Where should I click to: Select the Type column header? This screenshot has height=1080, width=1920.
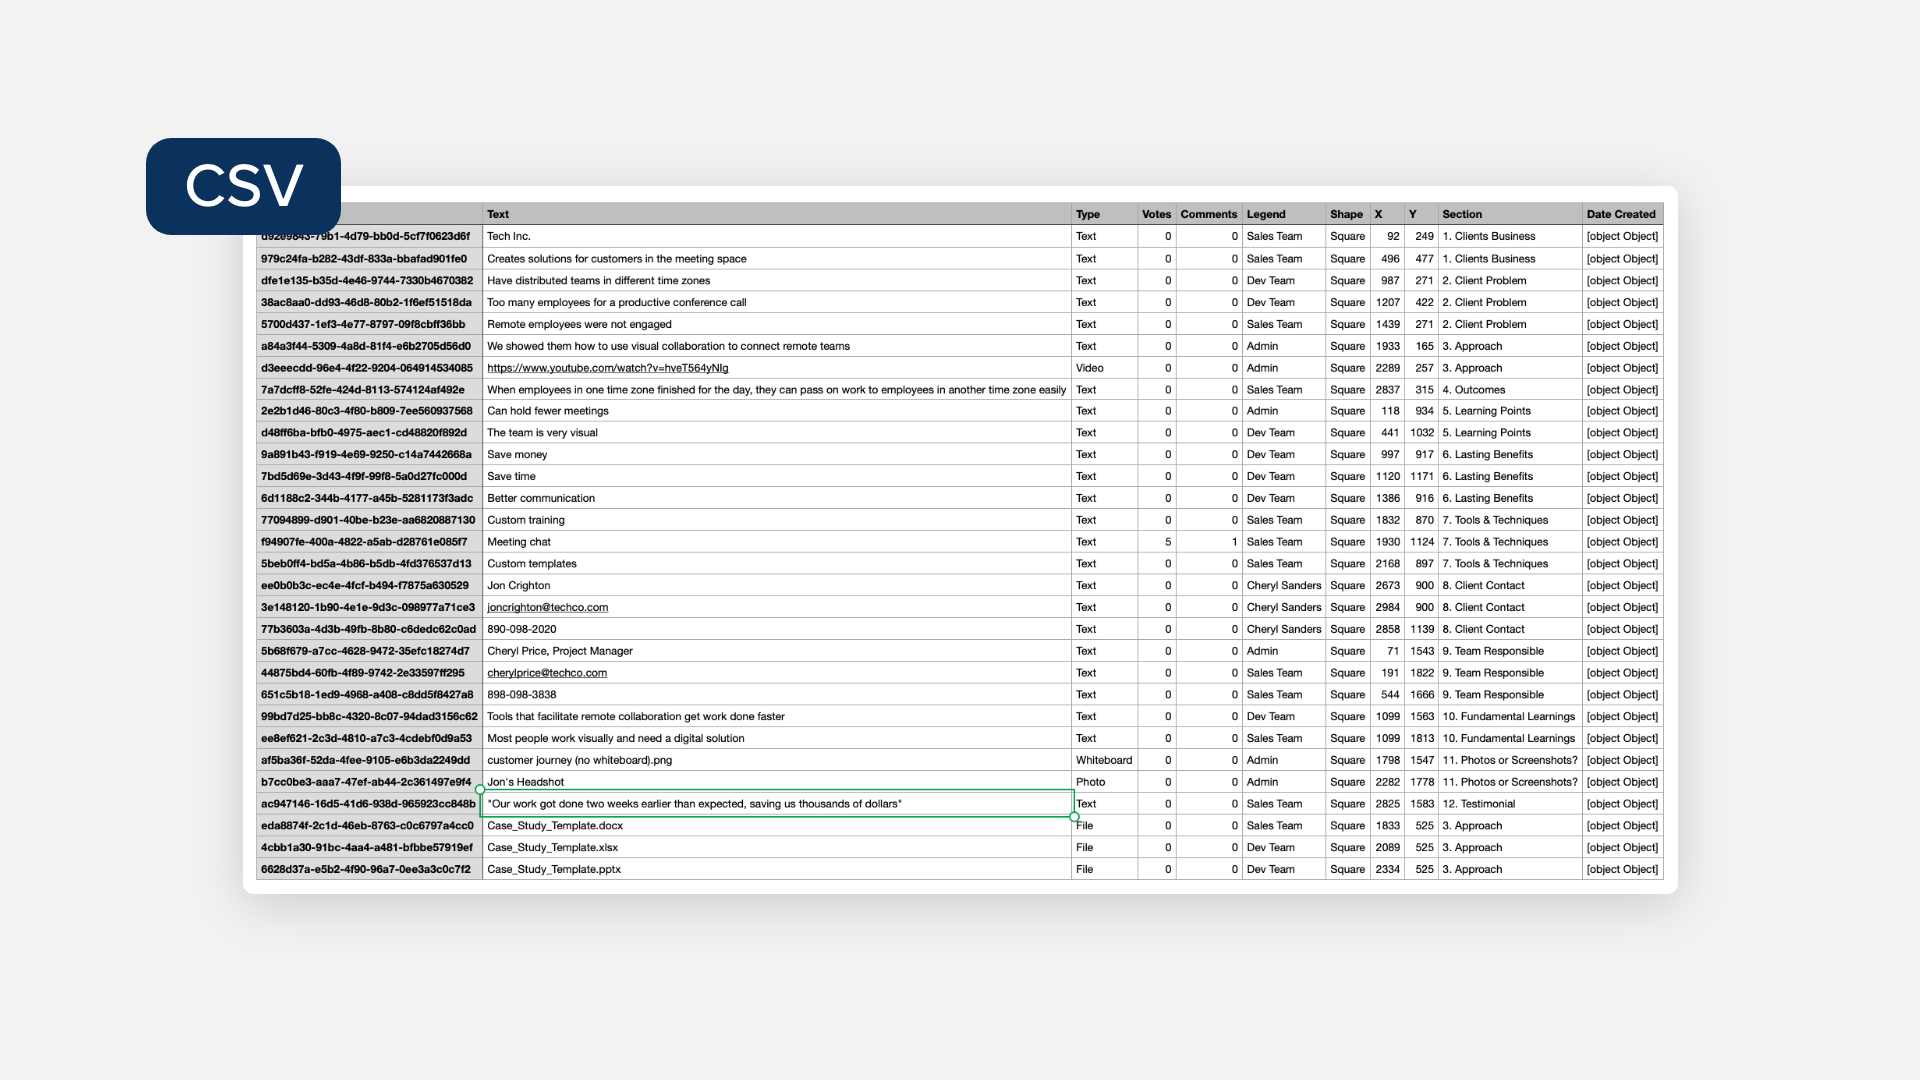click(x=1104, y=214)
